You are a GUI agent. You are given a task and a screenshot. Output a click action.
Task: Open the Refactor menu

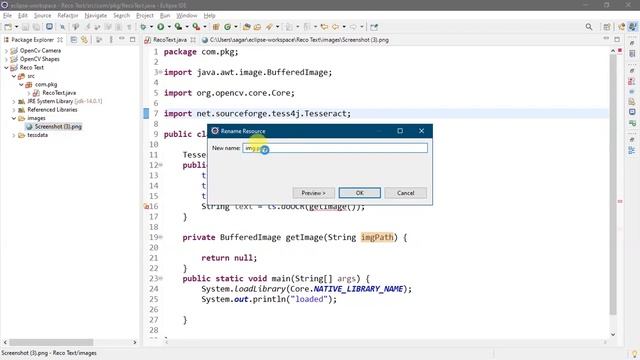point(68,16)
